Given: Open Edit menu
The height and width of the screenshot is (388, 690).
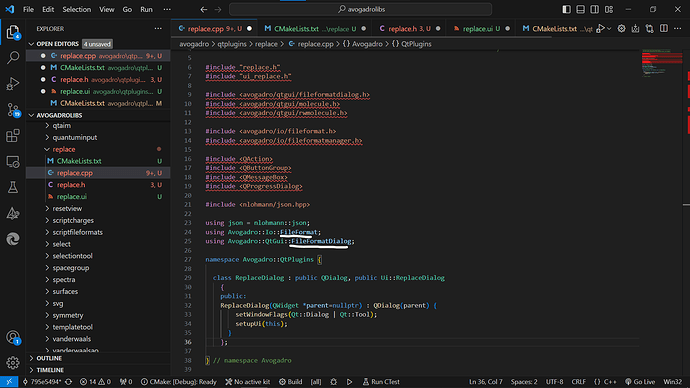Looking at the screenshot, I should [48, 9].
